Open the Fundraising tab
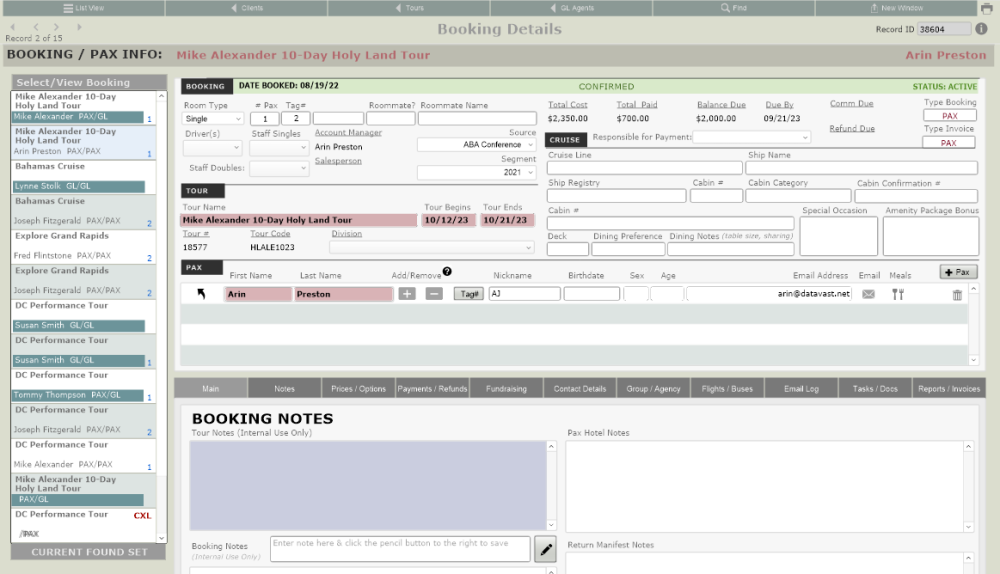 (x=506, y=388)
